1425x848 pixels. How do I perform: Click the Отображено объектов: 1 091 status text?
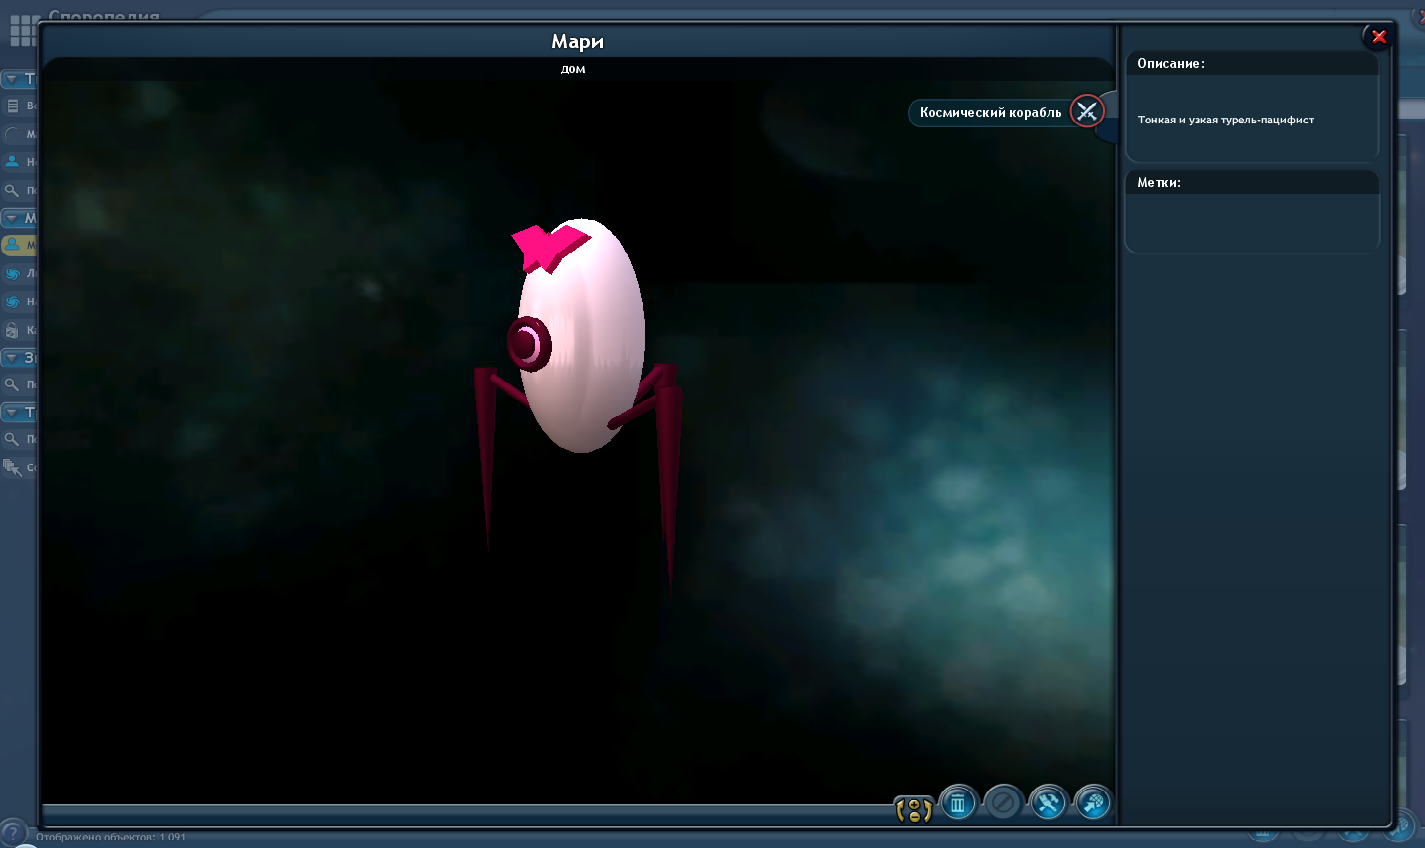pos(111,837)
